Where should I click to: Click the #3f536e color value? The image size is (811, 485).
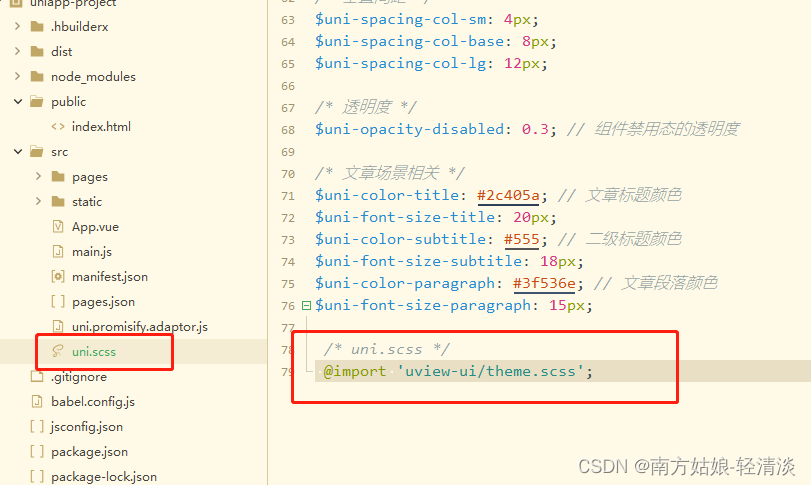544,283
